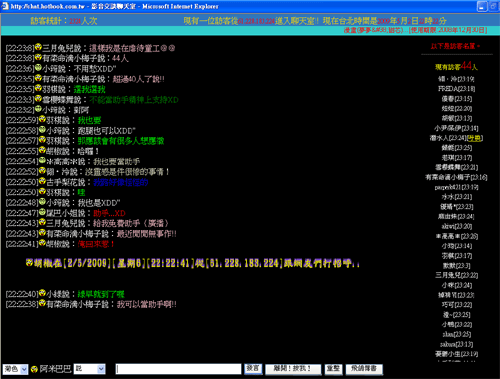
Task: Click Internet Explorer page icon in title bar
Action: click(5, 6)
